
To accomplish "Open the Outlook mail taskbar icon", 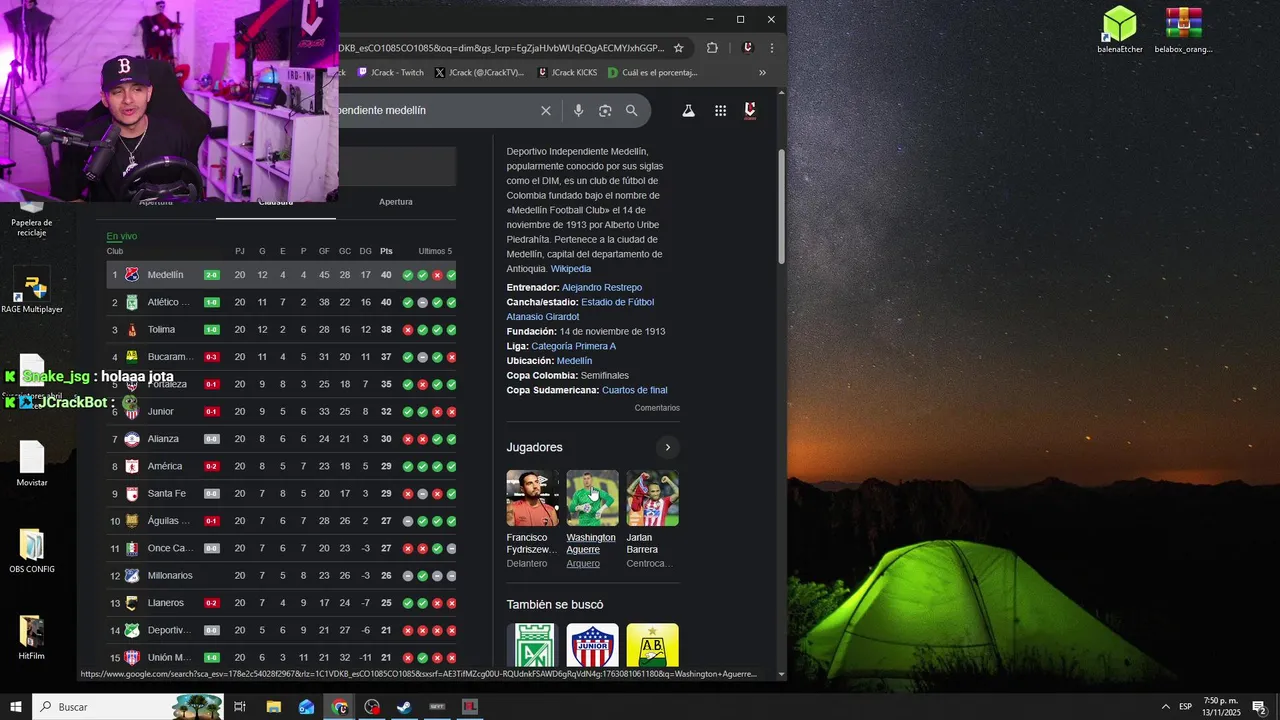I will click(307, 707).
